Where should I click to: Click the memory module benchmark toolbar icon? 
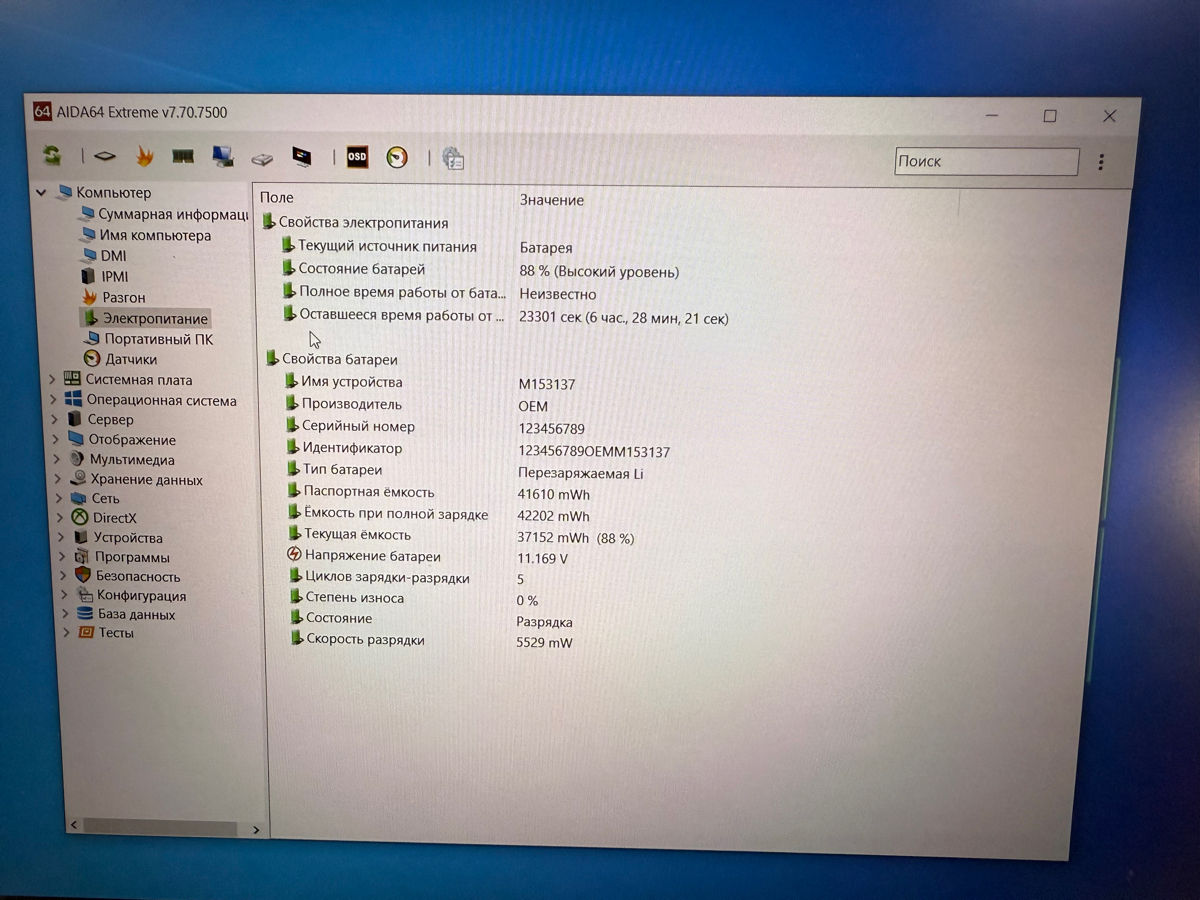point(183,156)
